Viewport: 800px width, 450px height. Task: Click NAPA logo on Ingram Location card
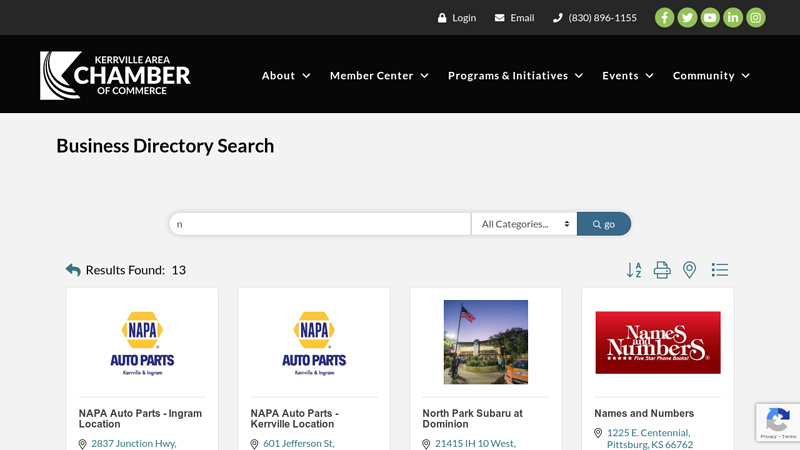142,343
